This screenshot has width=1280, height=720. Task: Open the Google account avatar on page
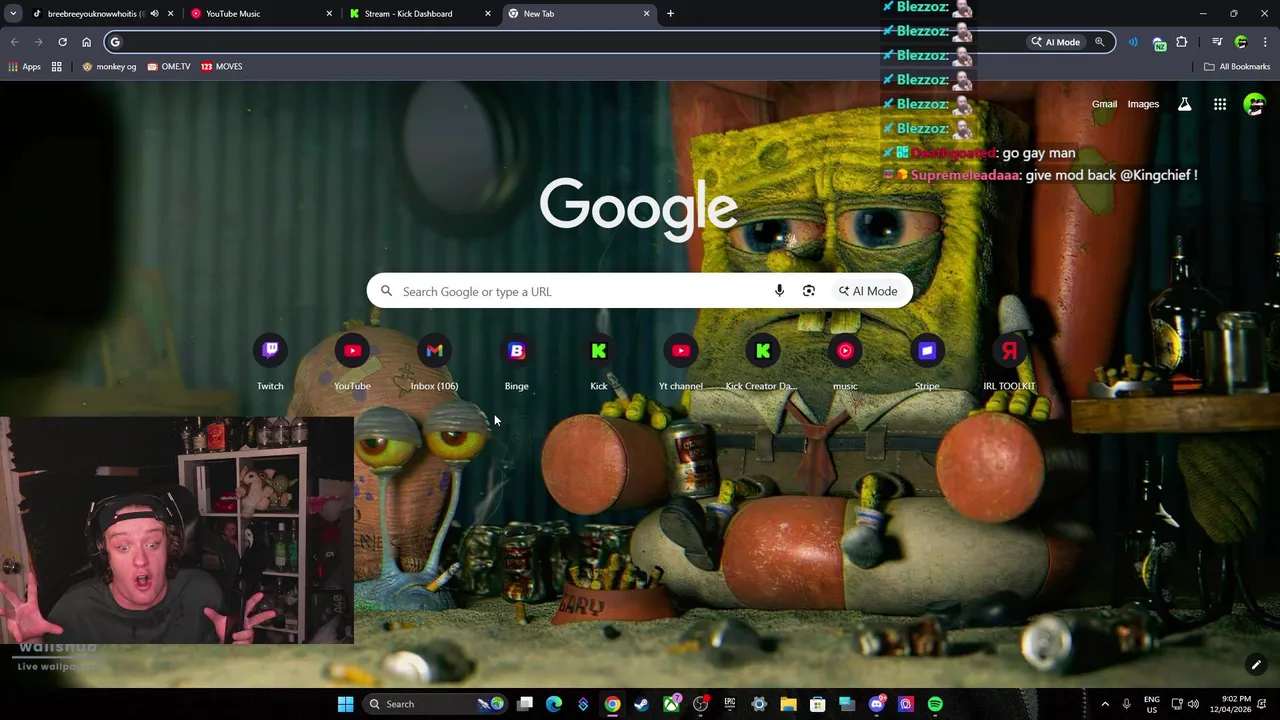coord(1254,104)
